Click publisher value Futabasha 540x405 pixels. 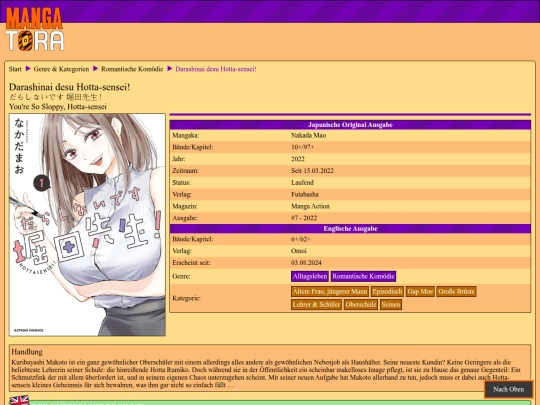[305, 194]
